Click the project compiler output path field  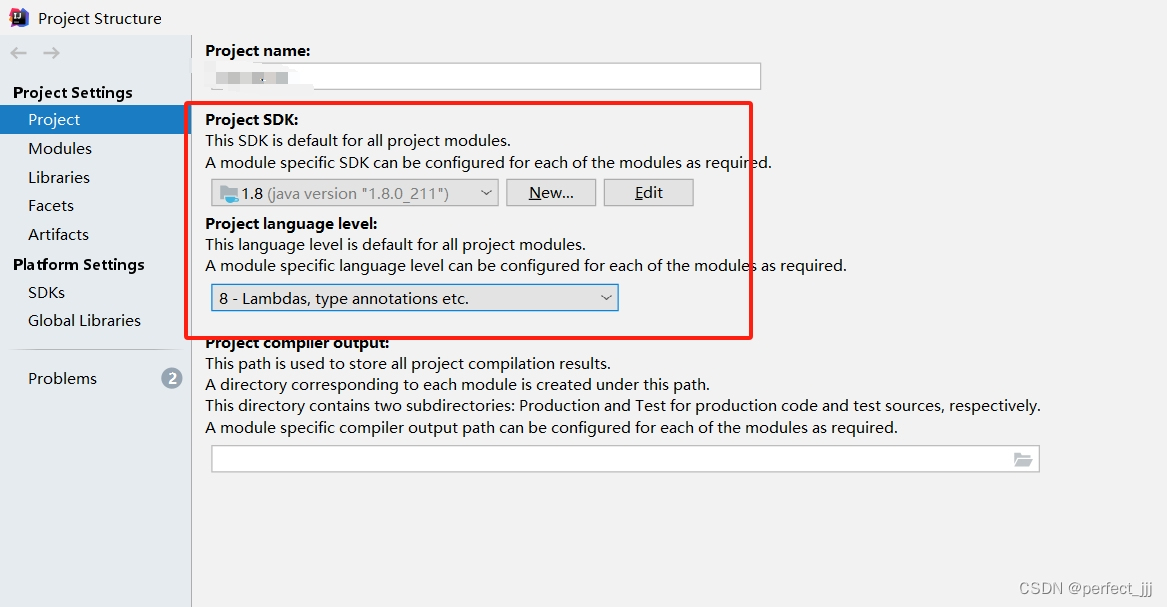600,459
